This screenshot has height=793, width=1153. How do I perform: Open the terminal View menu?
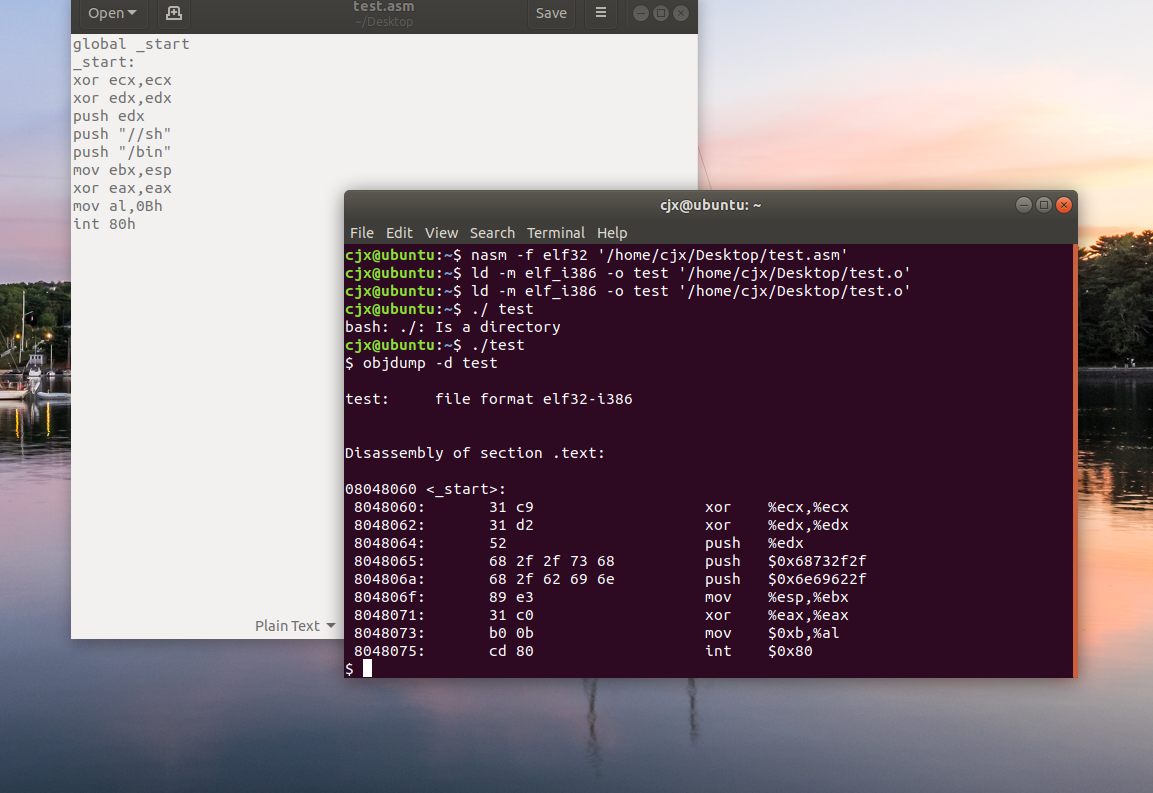[441, 232]
